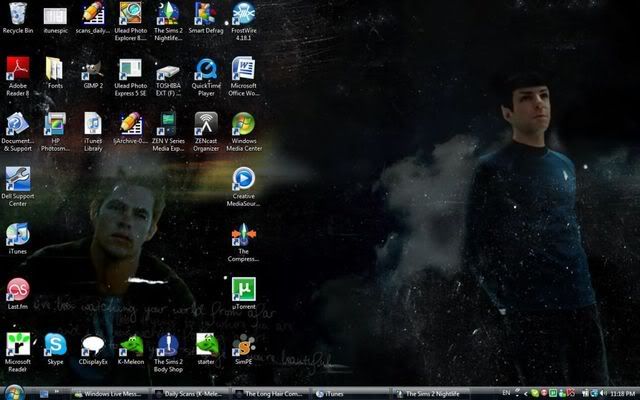Open Microsoft Office Word shortcut
Image resolution: width=640 pixels, height=400 pixels.
click(x=243, y=77)
